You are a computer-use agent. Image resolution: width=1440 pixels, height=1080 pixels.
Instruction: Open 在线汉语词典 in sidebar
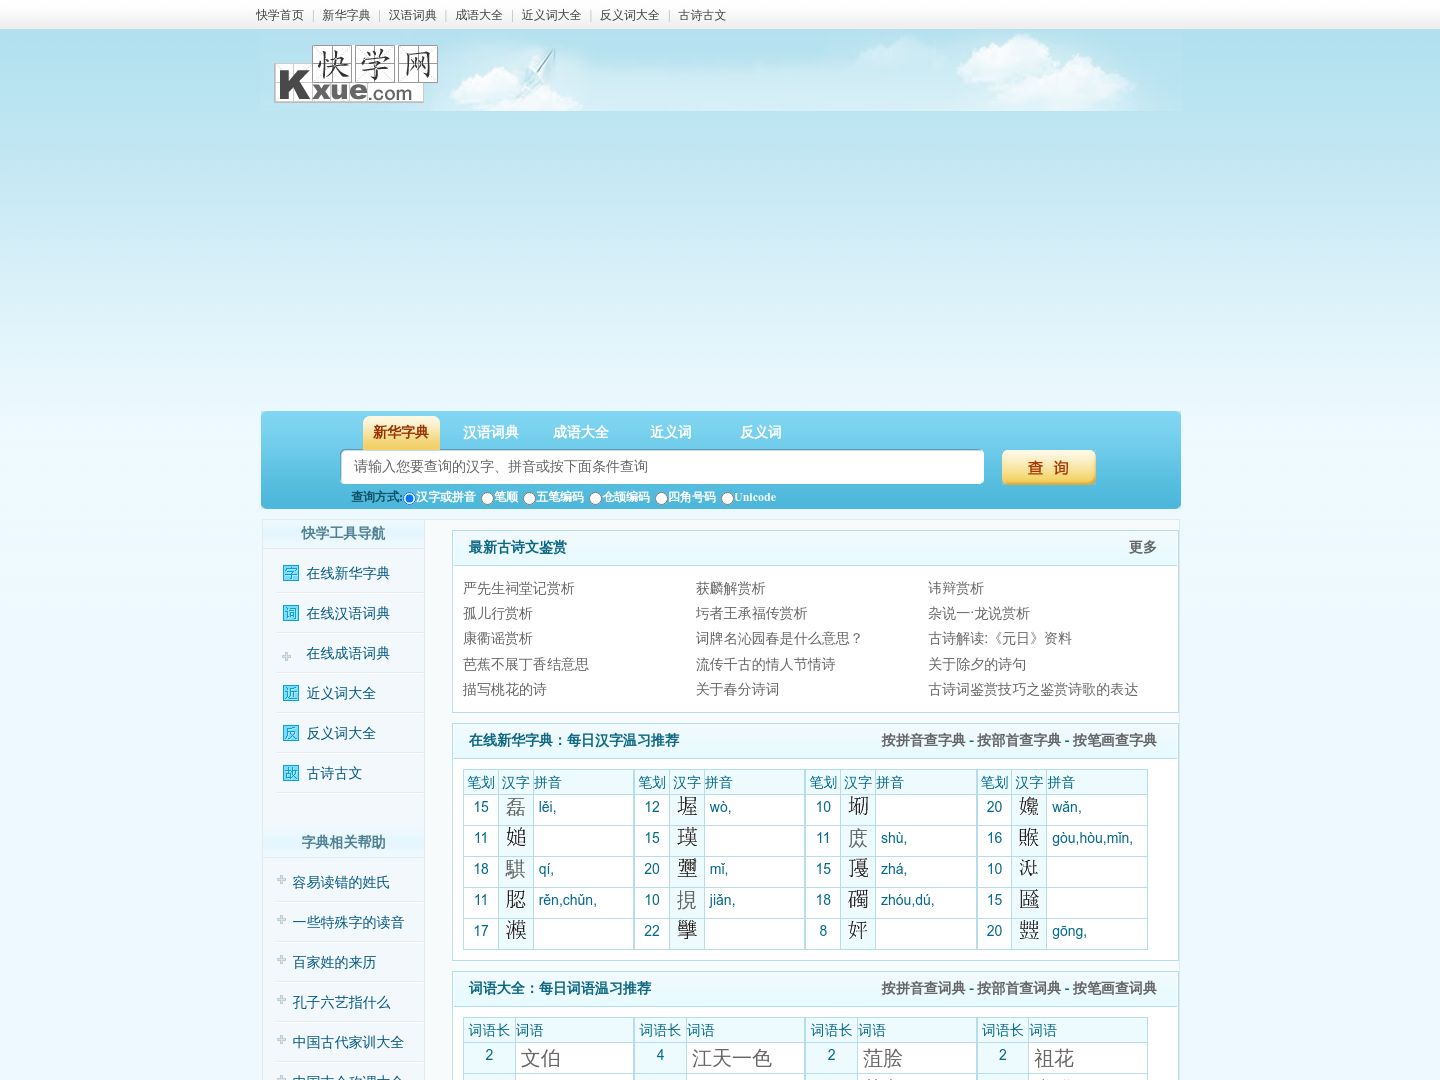pyautogui.click(x=348, y=613)
